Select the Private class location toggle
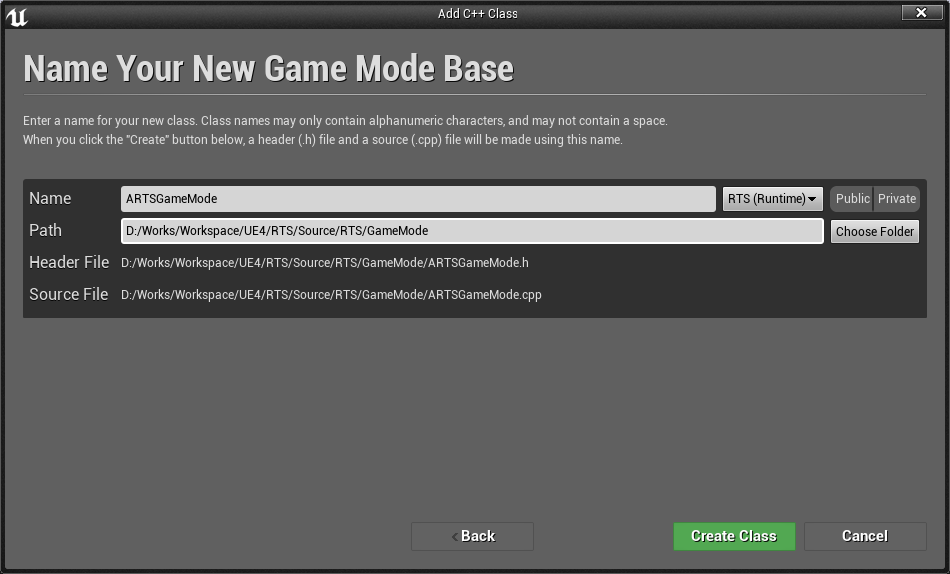The image size is (950, 574). tap(897, 199)
